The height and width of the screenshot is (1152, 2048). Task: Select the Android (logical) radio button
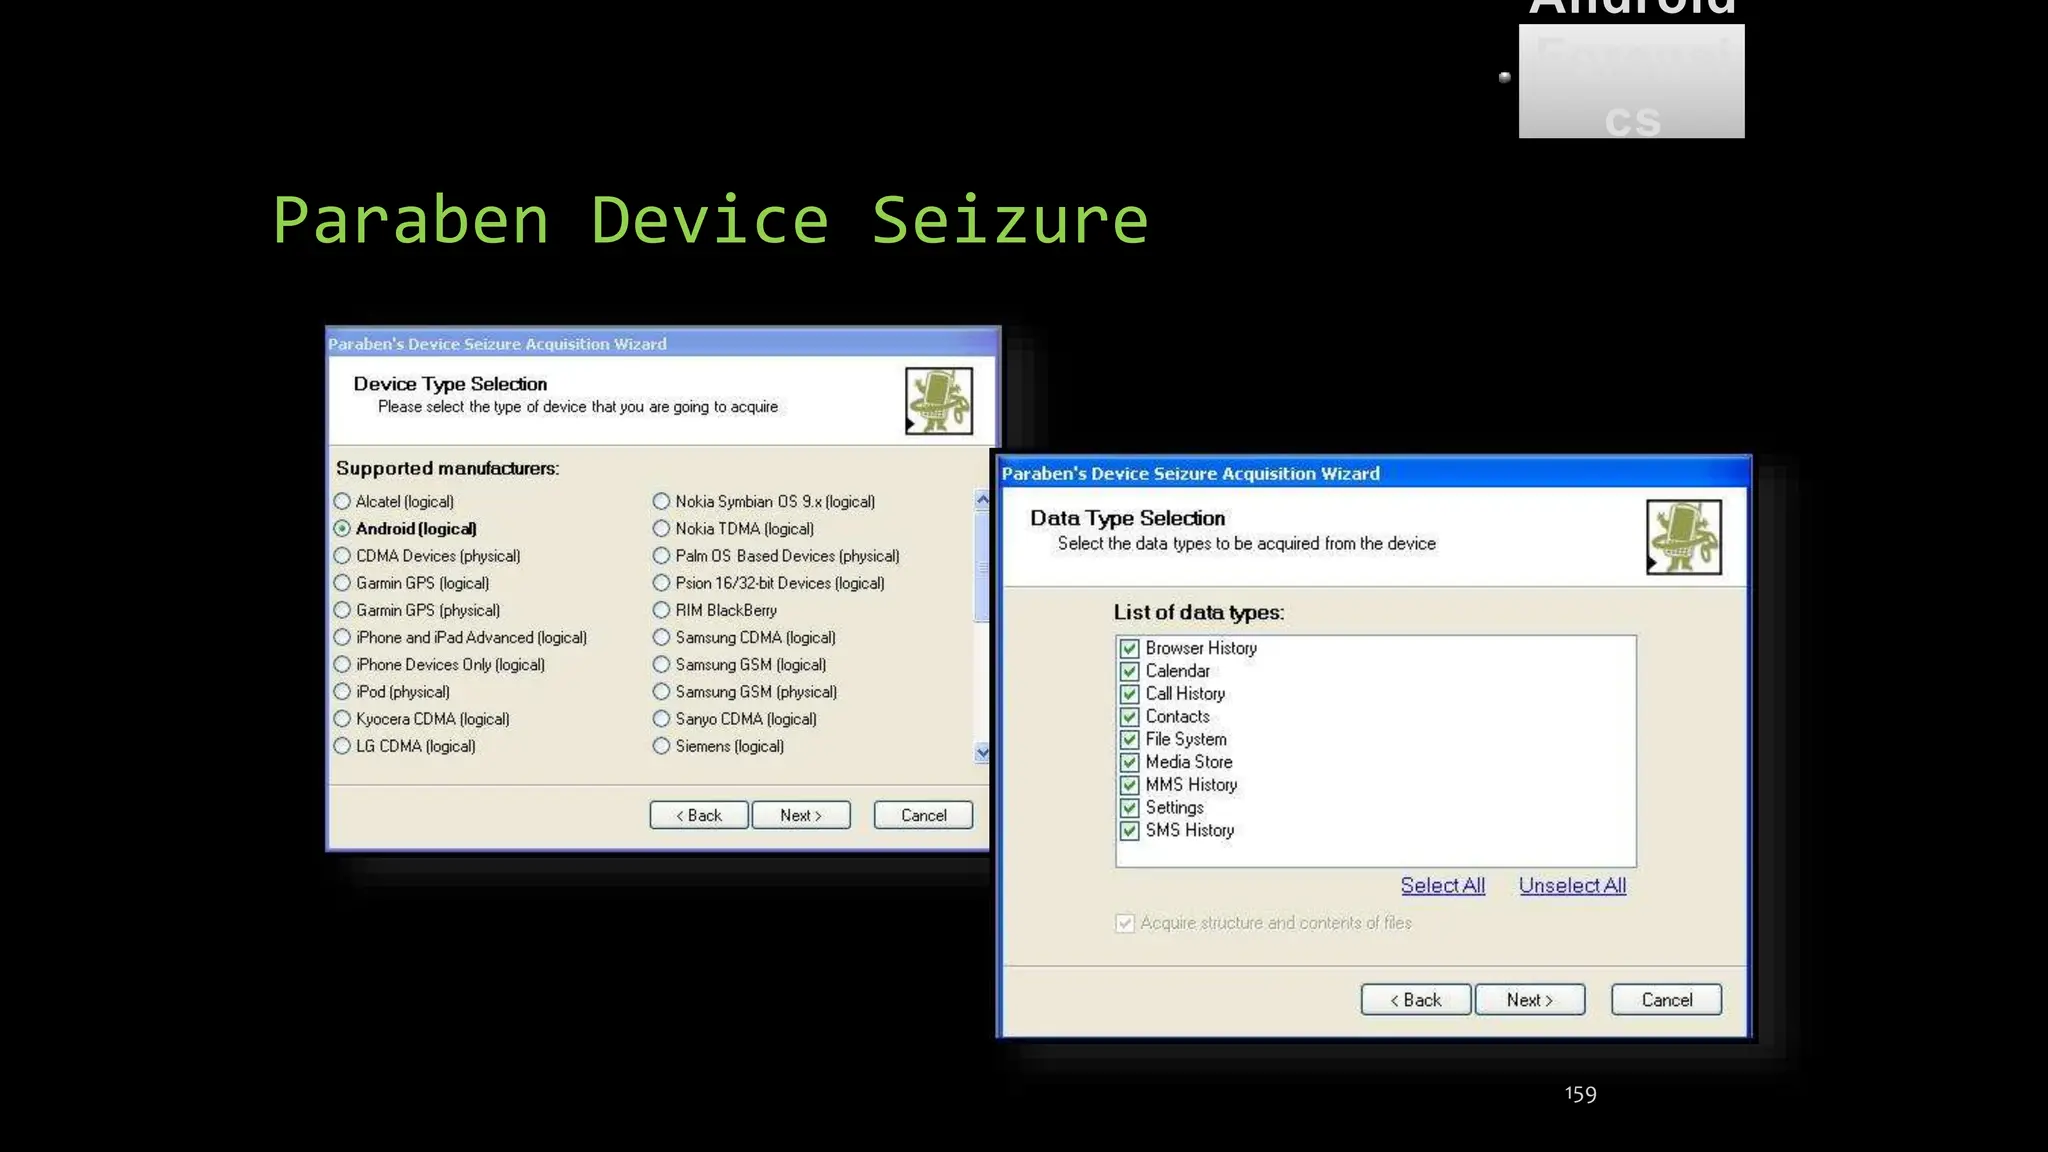[x=343, y=529]
